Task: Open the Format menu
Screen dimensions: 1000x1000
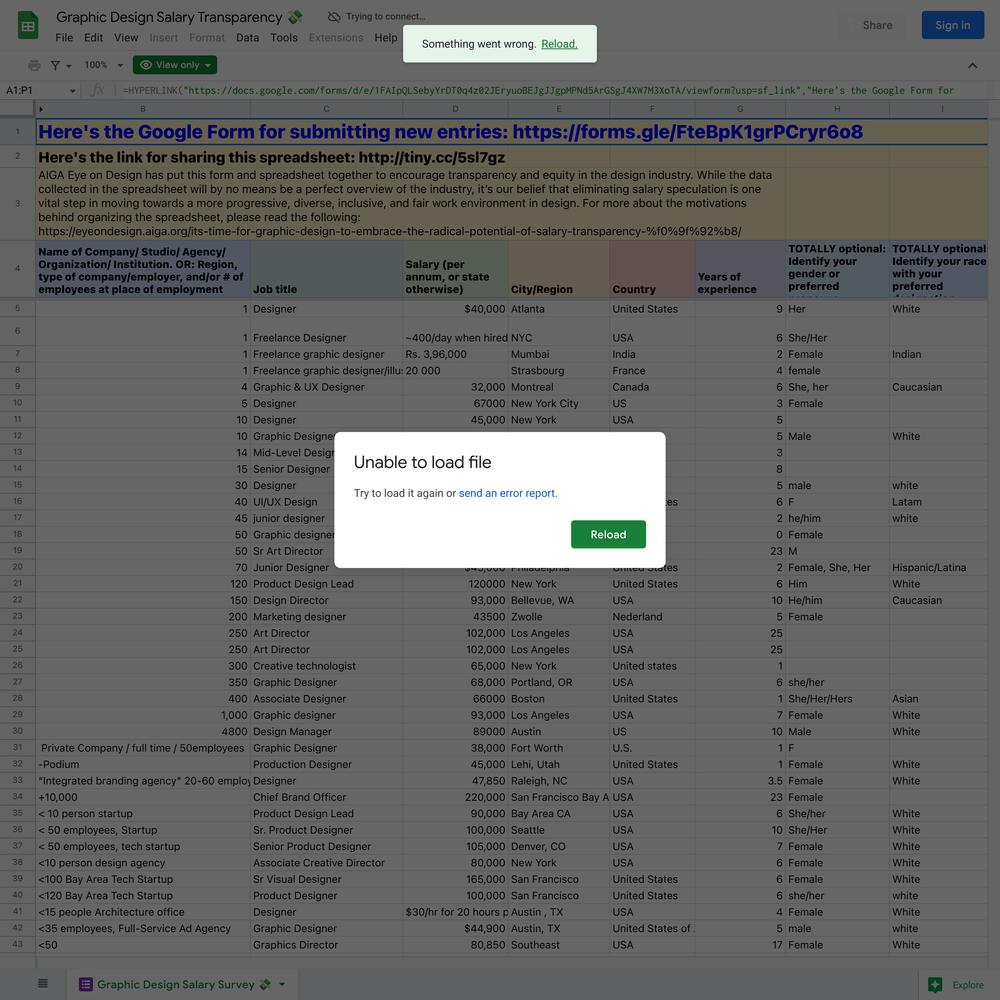Action: pyautogui.click(x=207, y=38)
